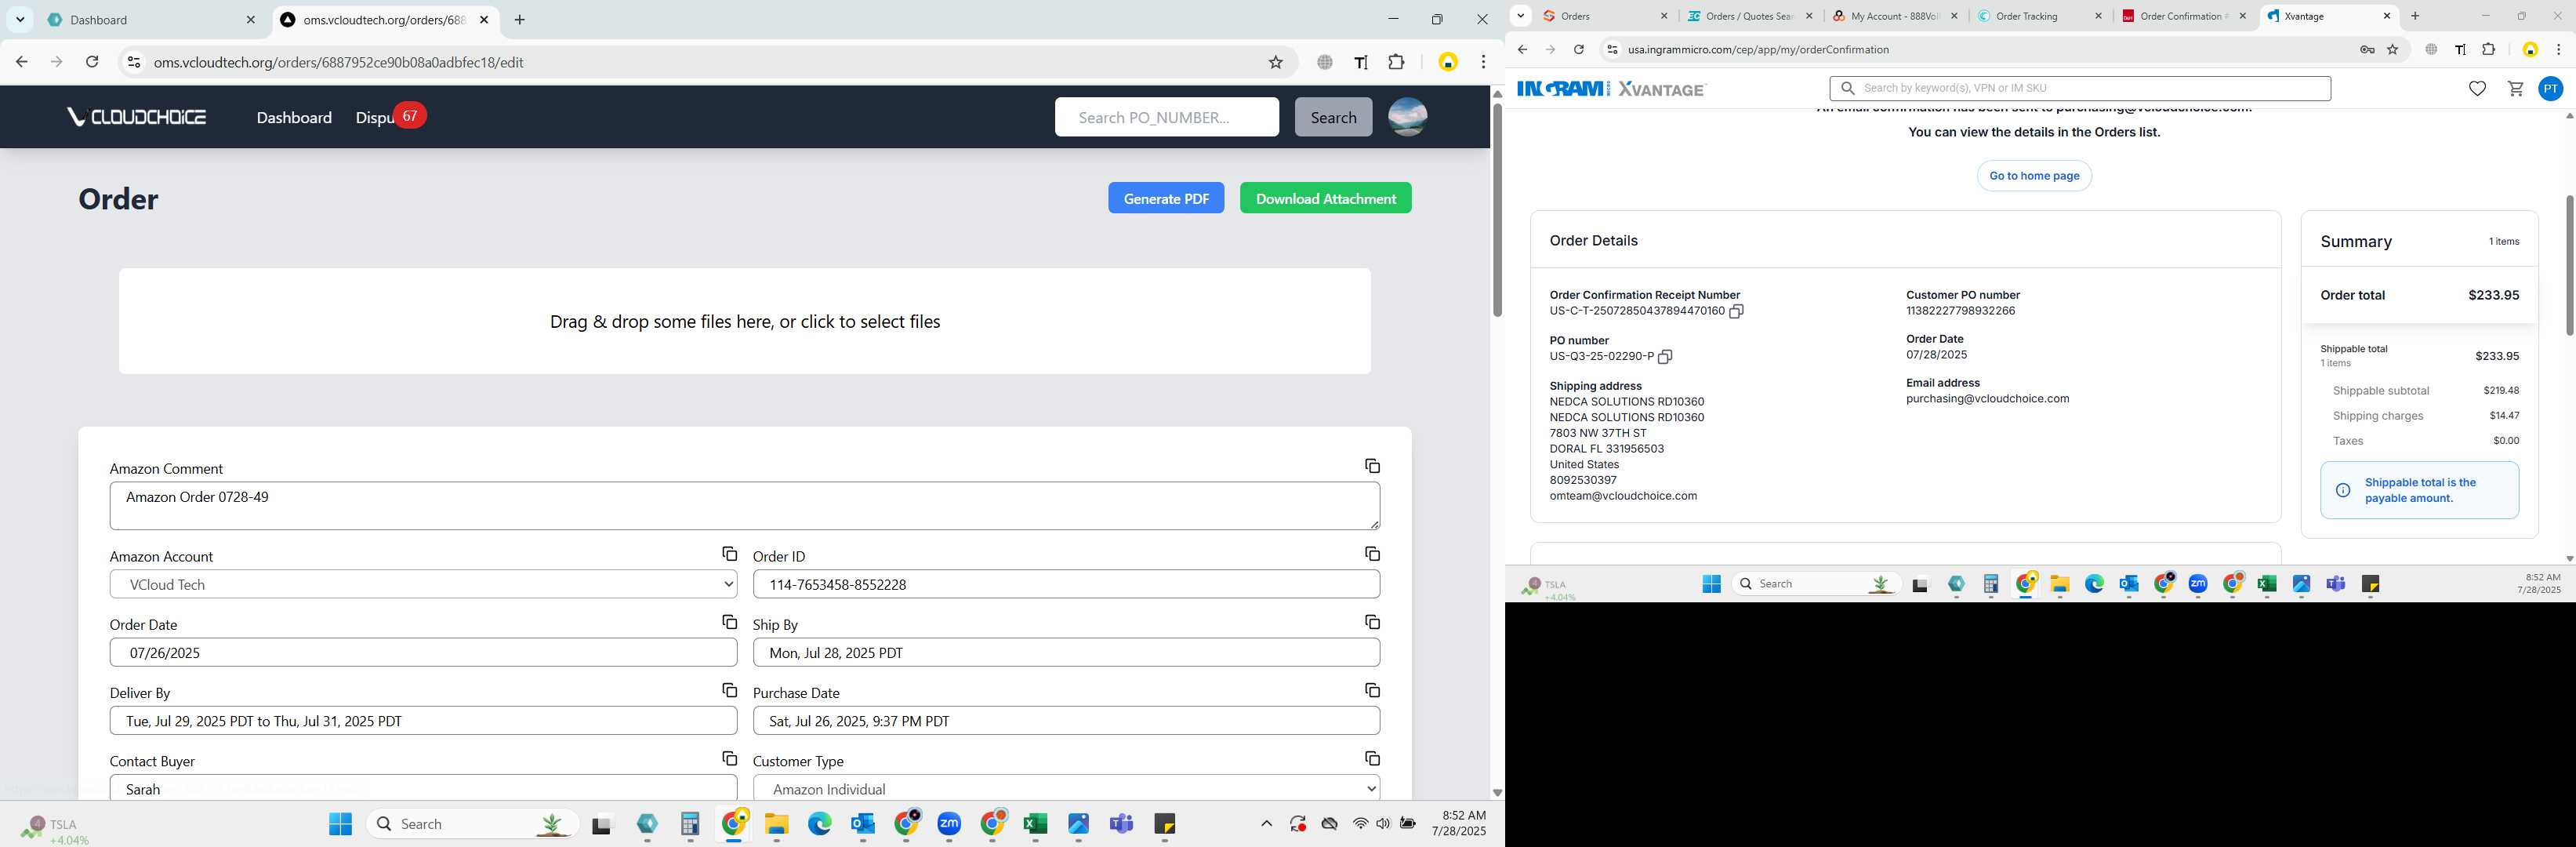Switch to the My Account - 888Vol tab
The image size is (2576, 847).
[1894, 16]
